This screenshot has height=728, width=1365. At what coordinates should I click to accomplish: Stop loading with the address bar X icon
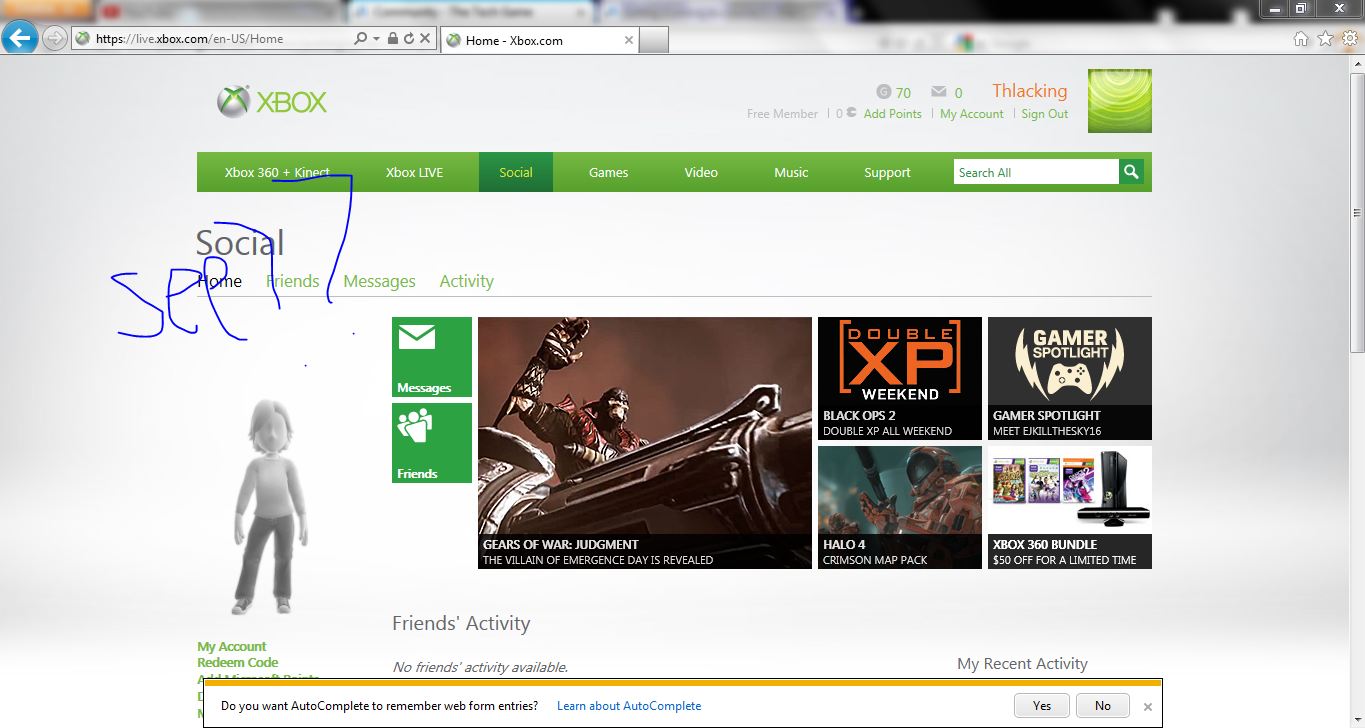click(x=425, y=39)
